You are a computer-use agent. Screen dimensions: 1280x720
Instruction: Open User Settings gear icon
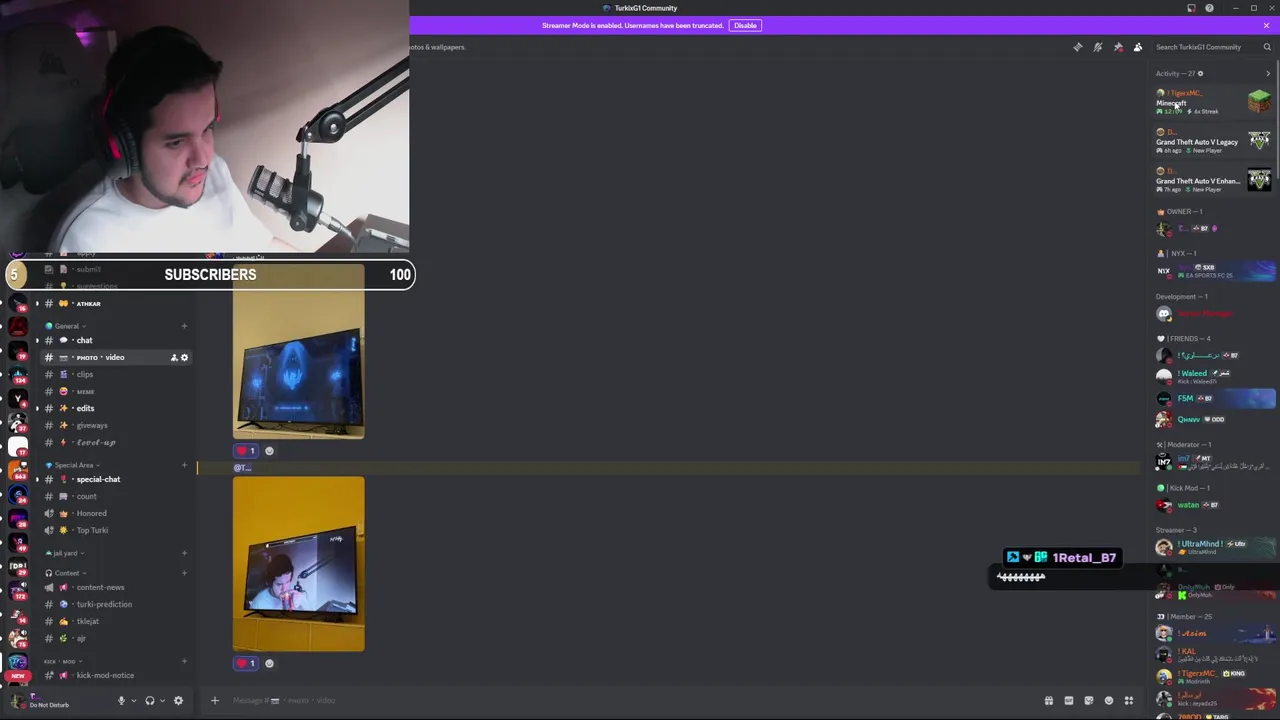(178, 700)
